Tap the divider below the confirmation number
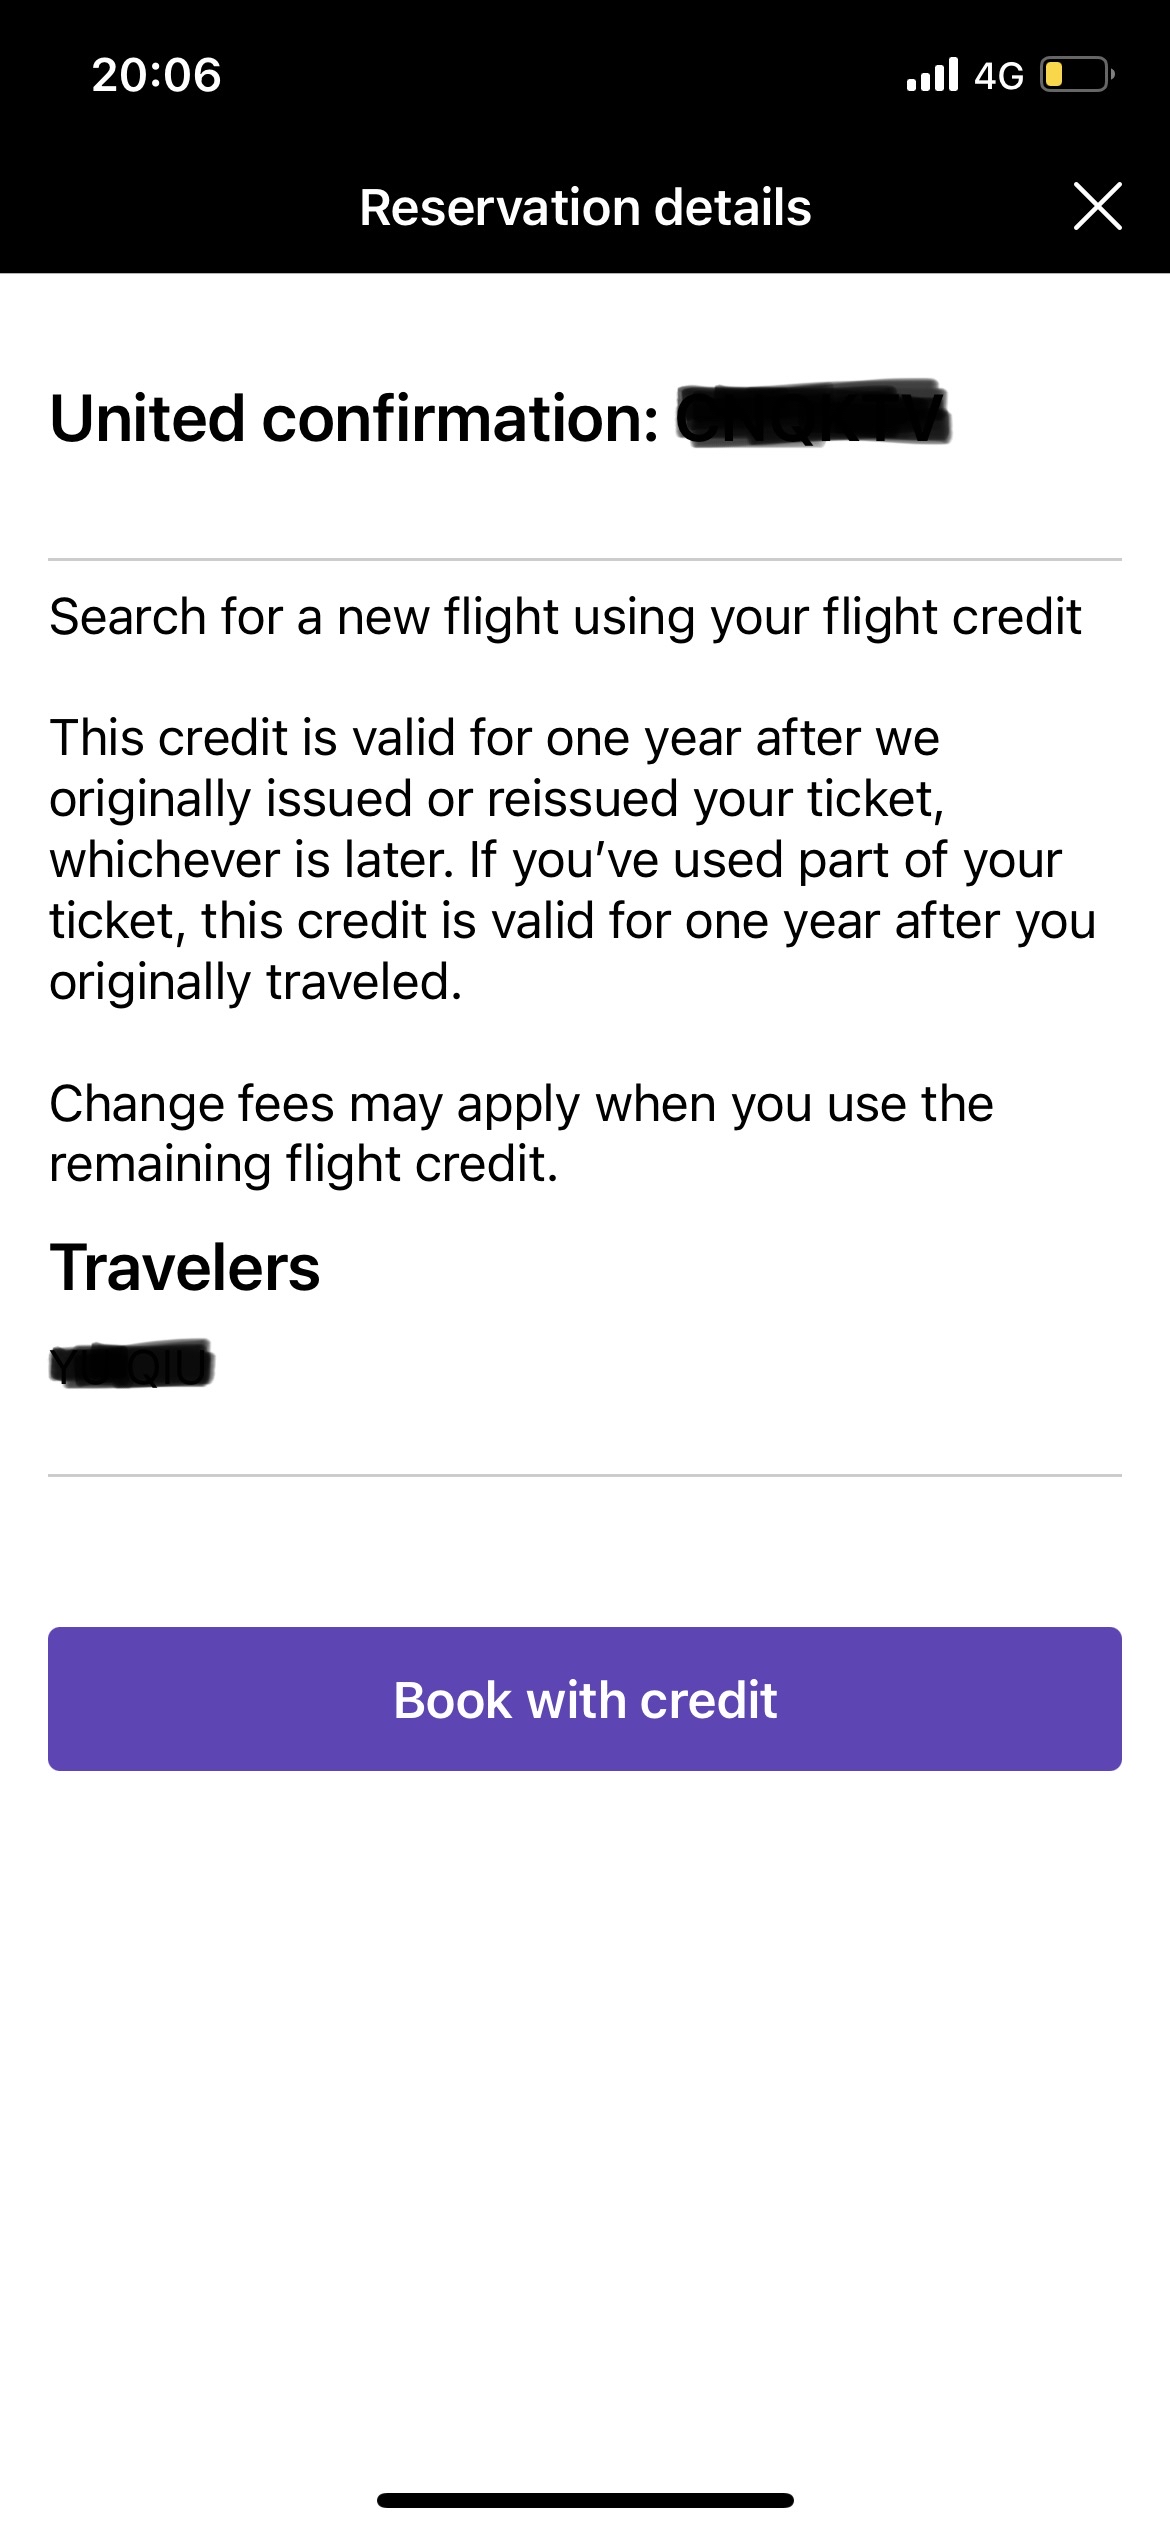Image resolution: width=1170 pixels, height=2532 pixels. pos(585,559)
